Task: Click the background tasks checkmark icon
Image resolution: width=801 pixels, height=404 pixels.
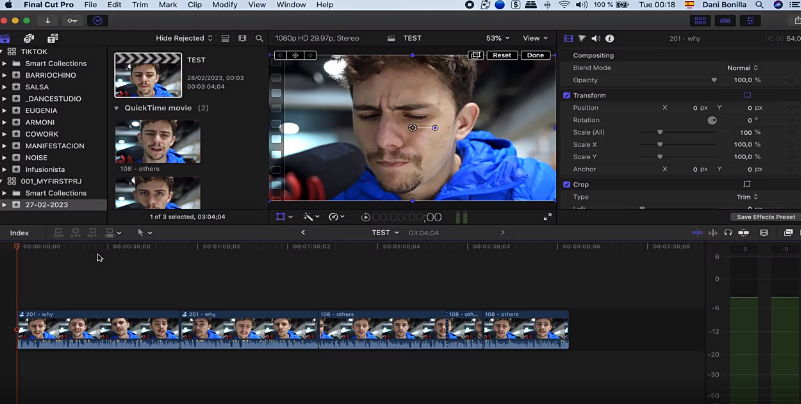Action: 97,20
